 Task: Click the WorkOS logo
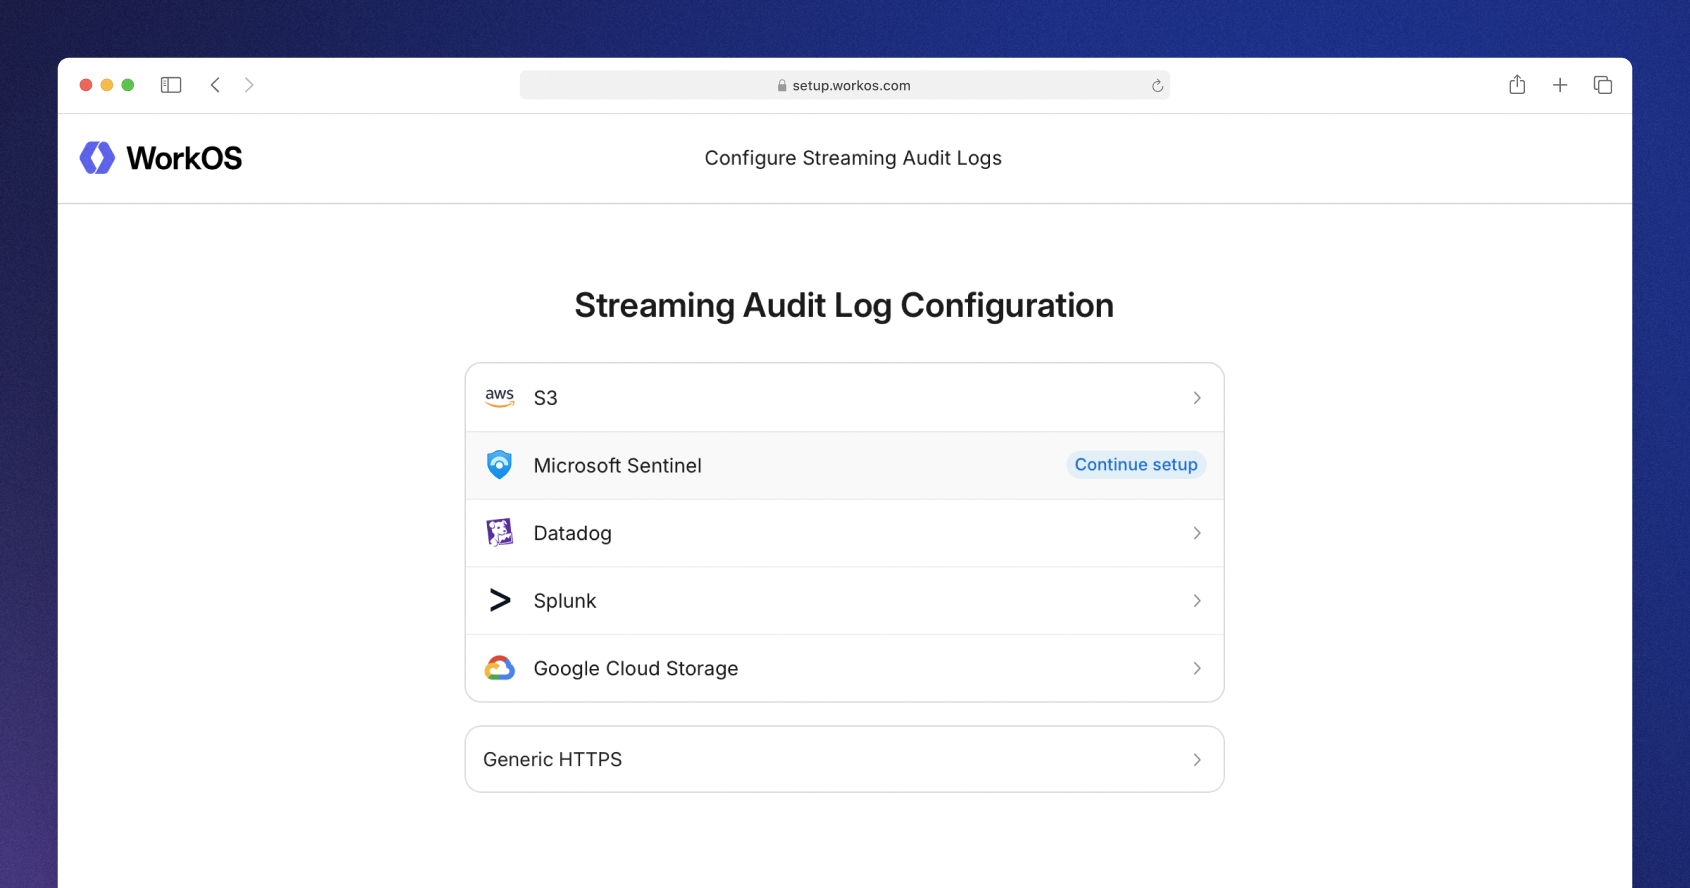pos(161,158)
